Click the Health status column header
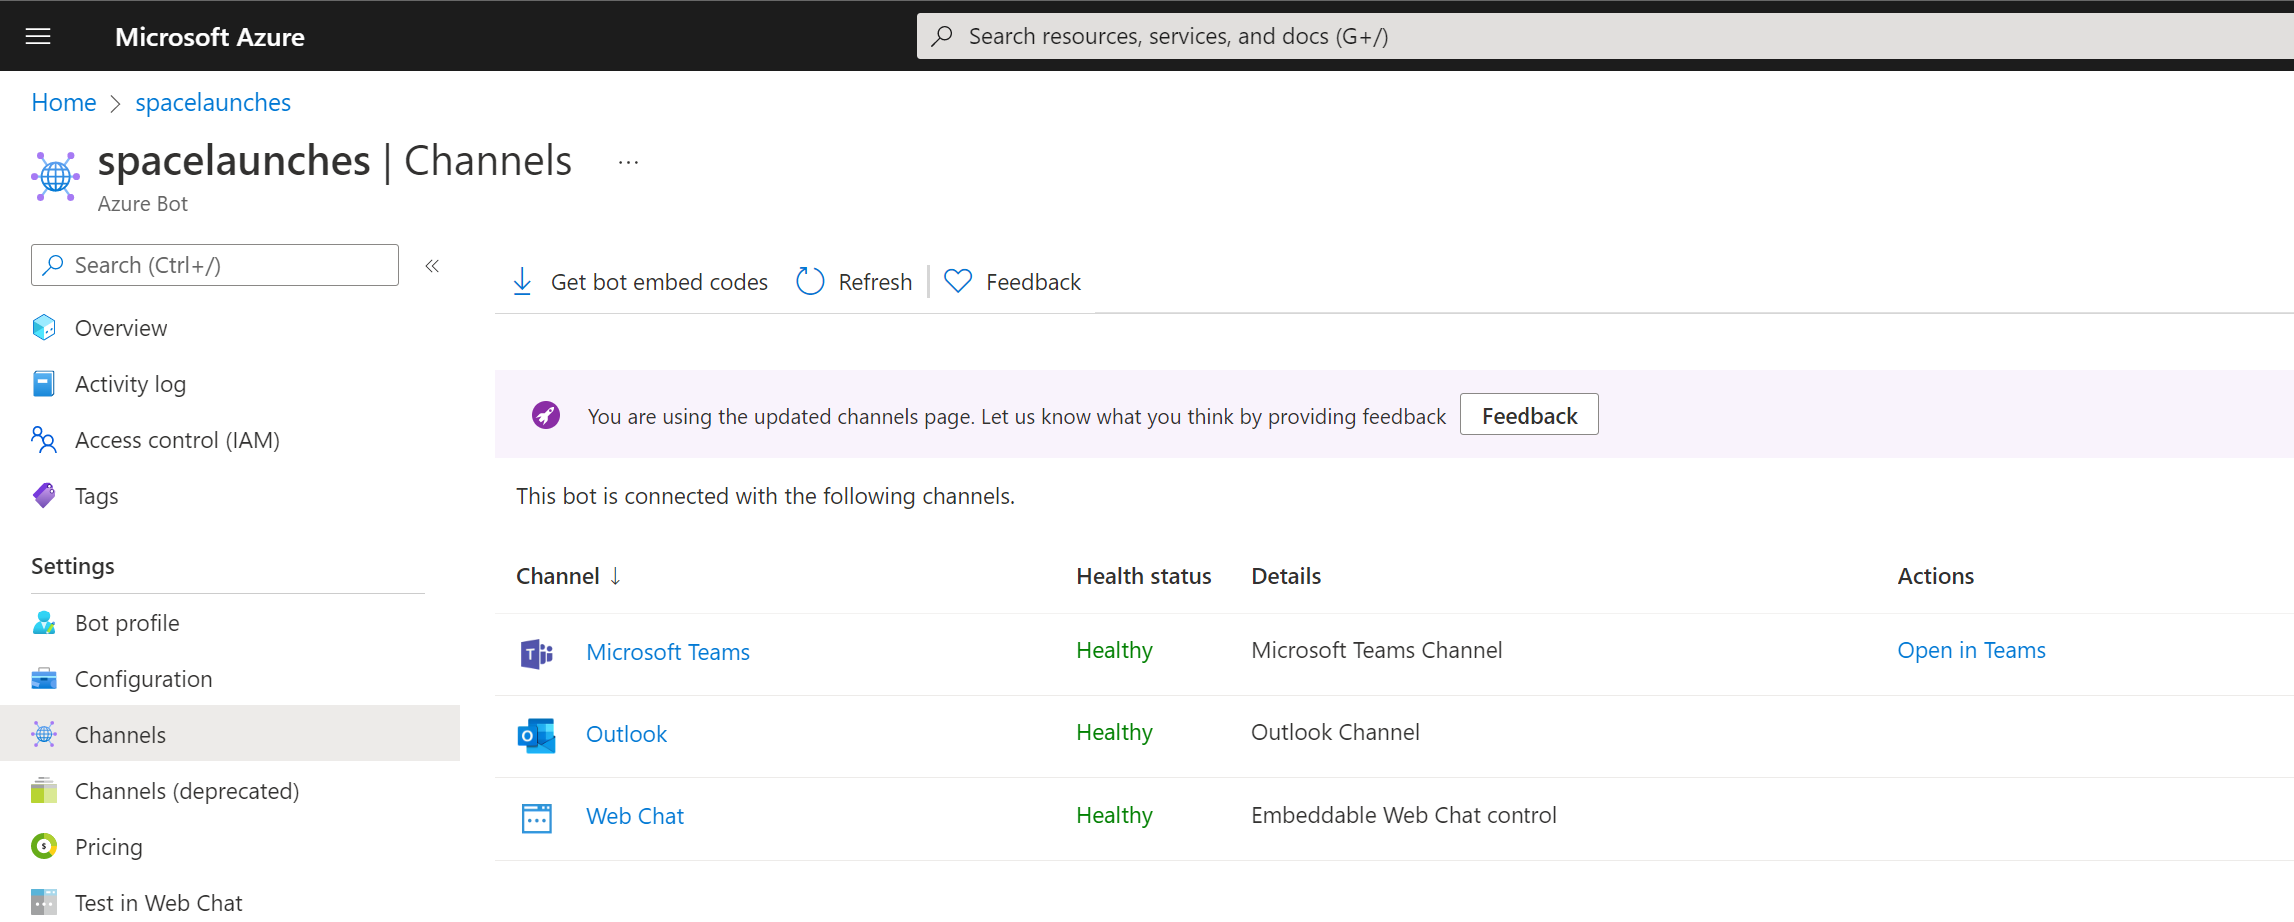 (x=1143, y=576)
